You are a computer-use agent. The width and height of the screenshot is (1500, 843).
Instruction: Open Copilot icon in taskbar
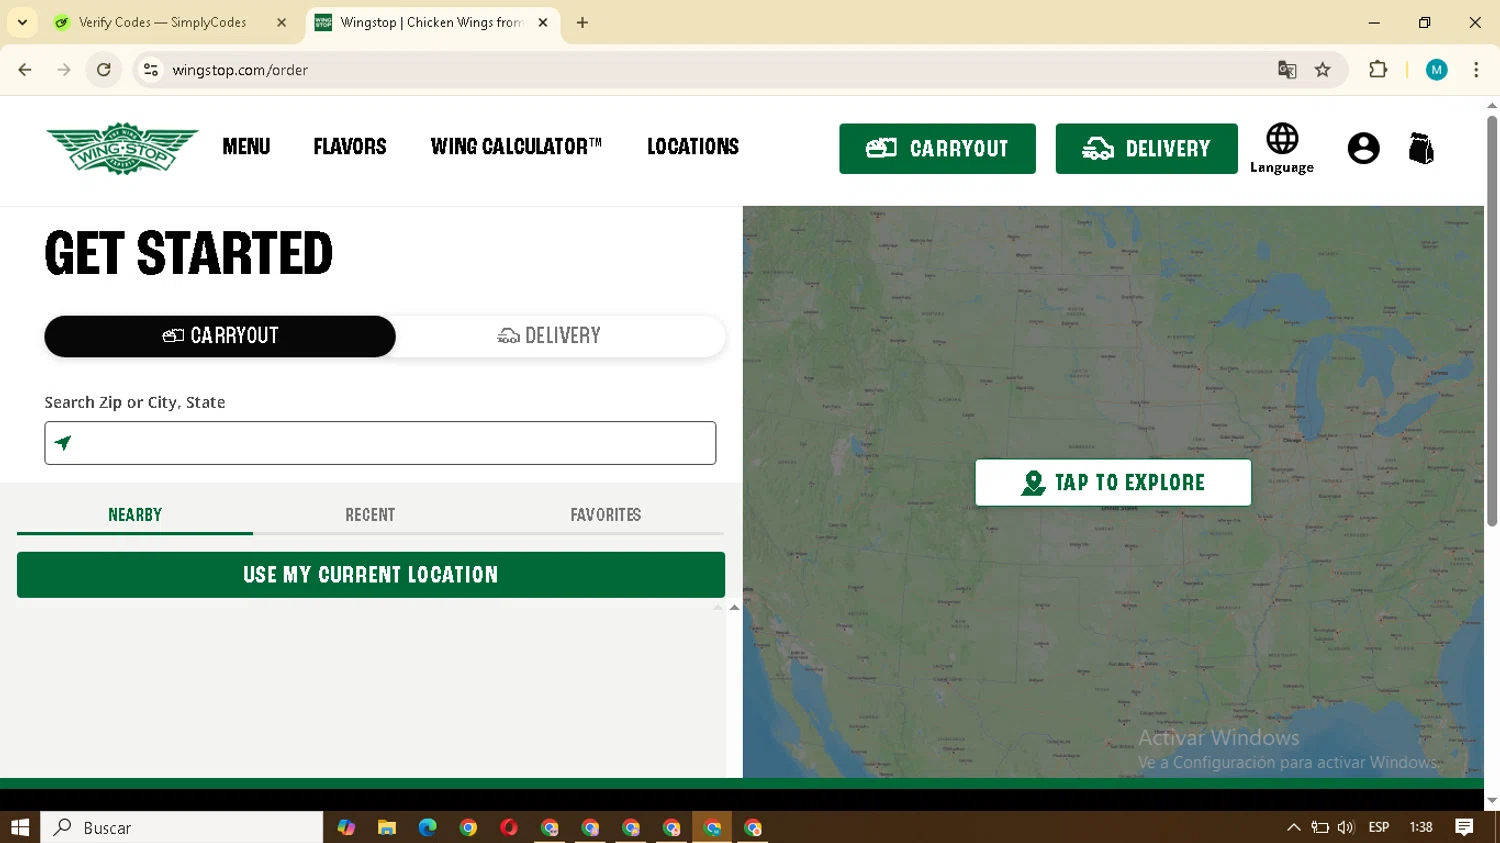tap(346, 827)
